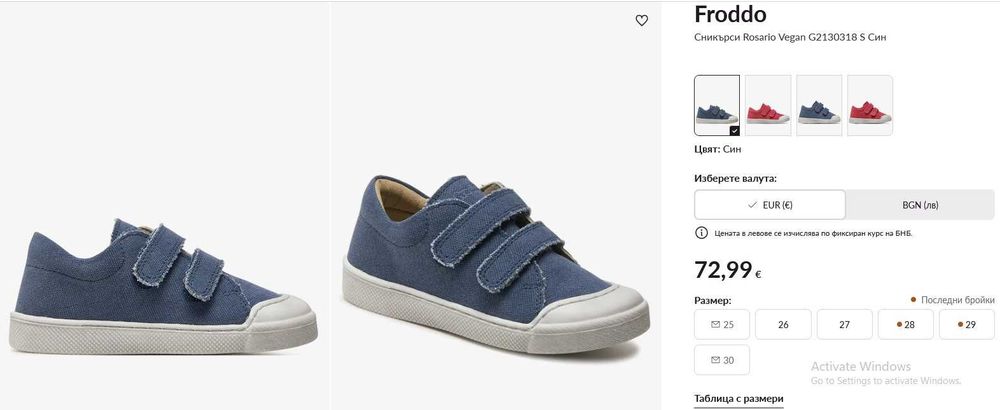Click envelope icon on size 30
This screenshot has height=410, width=1000.
[715, 360]
